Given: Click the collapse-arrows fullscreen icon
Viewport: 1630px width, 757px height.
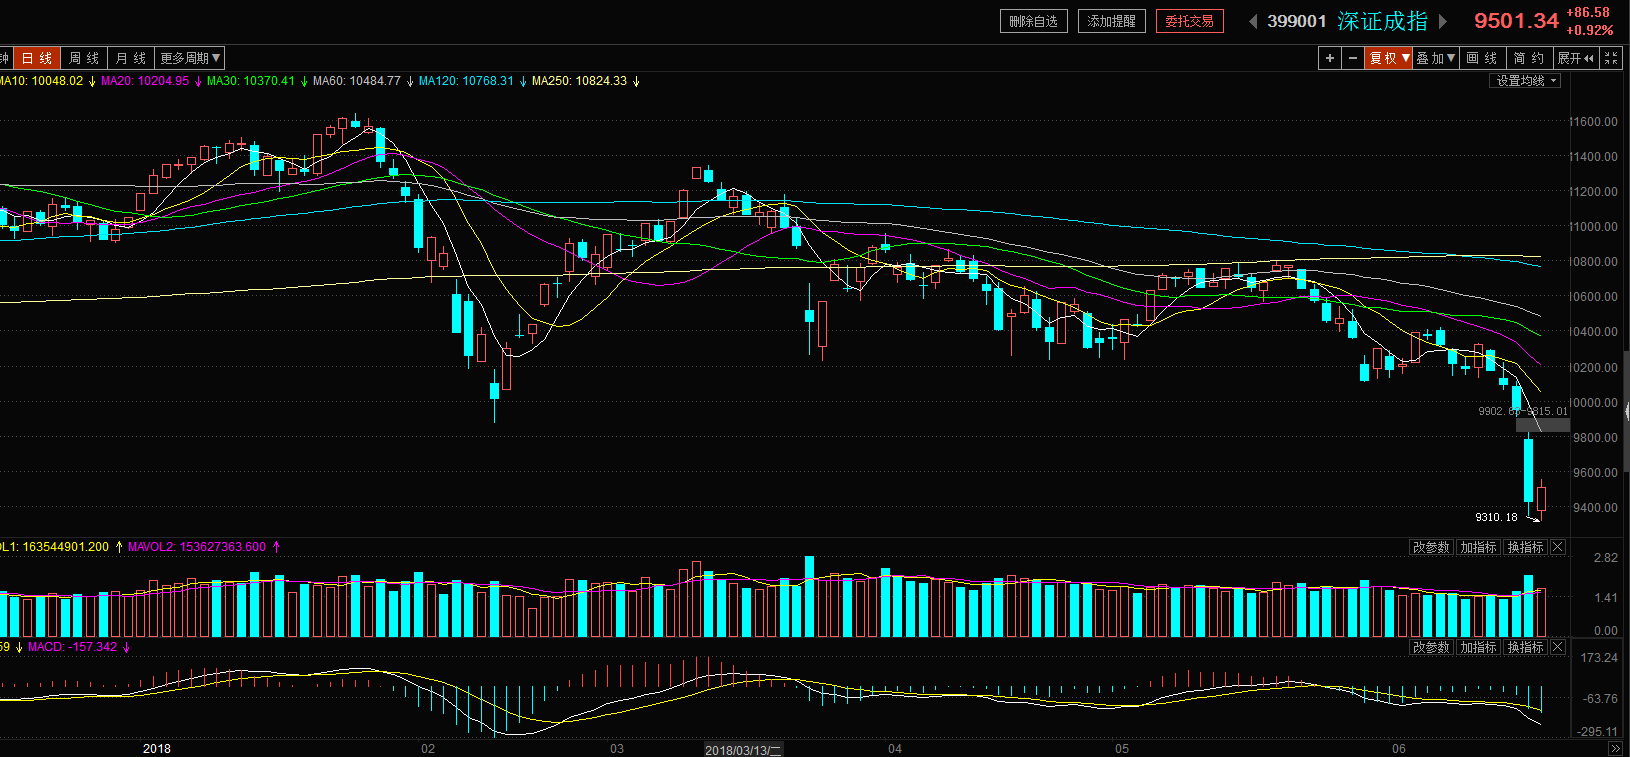Looking at the screenshot, I should tap(1611, 58).
